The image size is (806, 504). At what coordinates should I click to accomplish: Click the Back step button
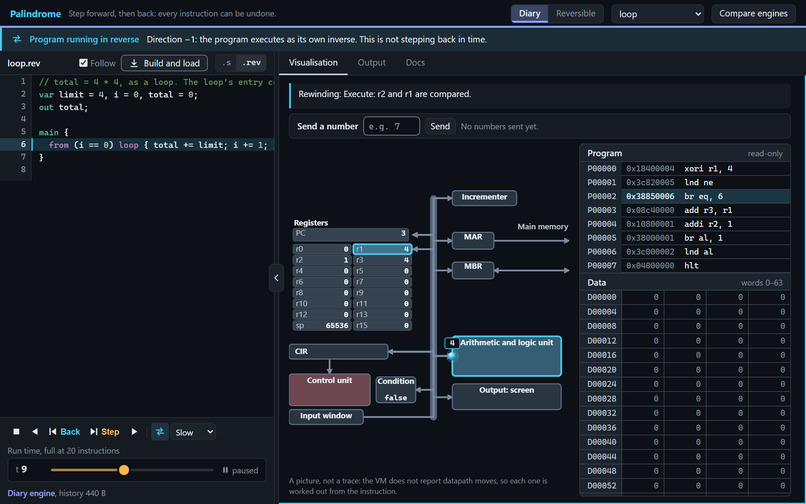click(65, 432)
